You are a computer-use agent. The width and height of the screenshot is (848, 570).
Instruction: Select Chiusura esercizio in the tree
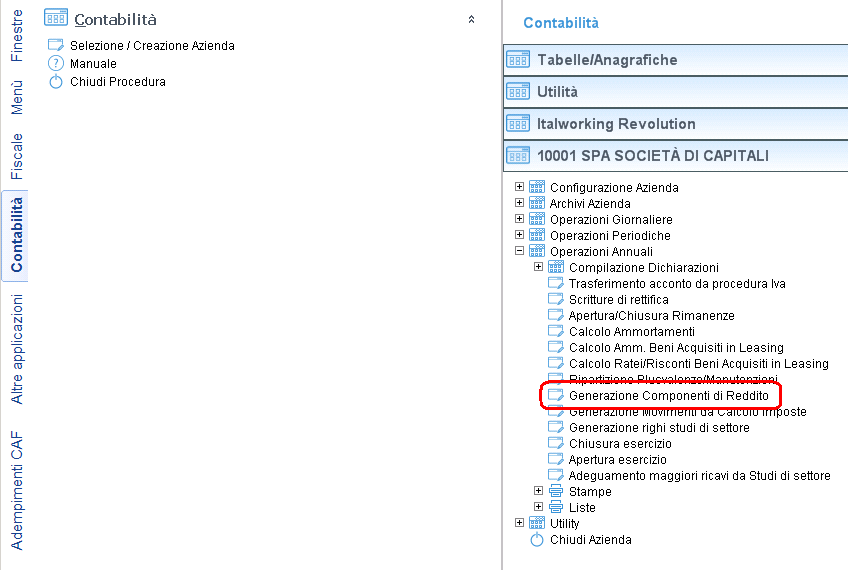pyautogui.click(x=620, y=443)
